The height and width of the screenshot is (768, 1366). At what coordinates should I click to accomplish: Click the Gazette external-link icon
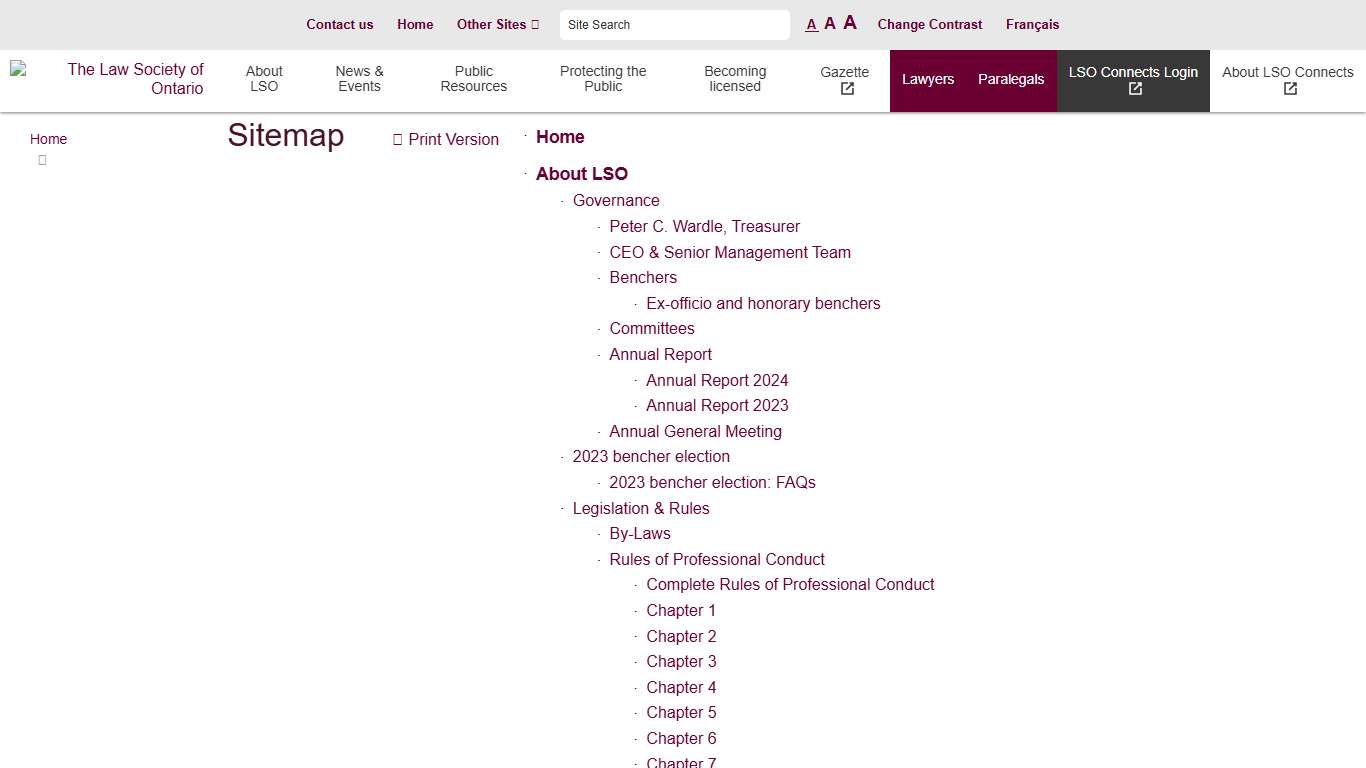click(x=846, y=89)
